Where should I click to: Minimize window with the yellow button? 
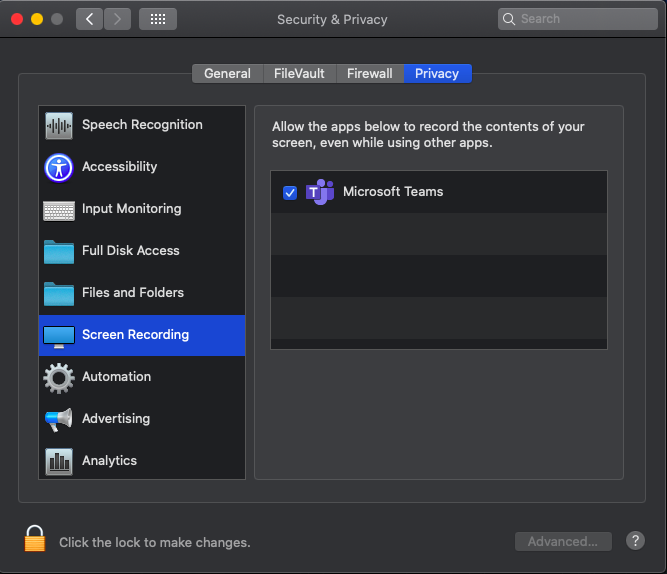37,19
